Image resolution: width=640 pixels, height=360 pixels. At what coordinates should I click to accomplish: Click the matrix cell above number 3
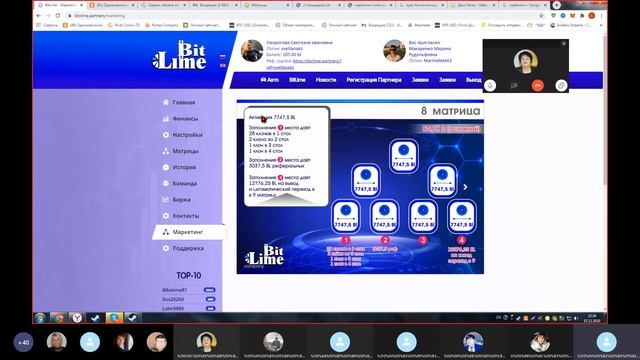click(423, 216)
